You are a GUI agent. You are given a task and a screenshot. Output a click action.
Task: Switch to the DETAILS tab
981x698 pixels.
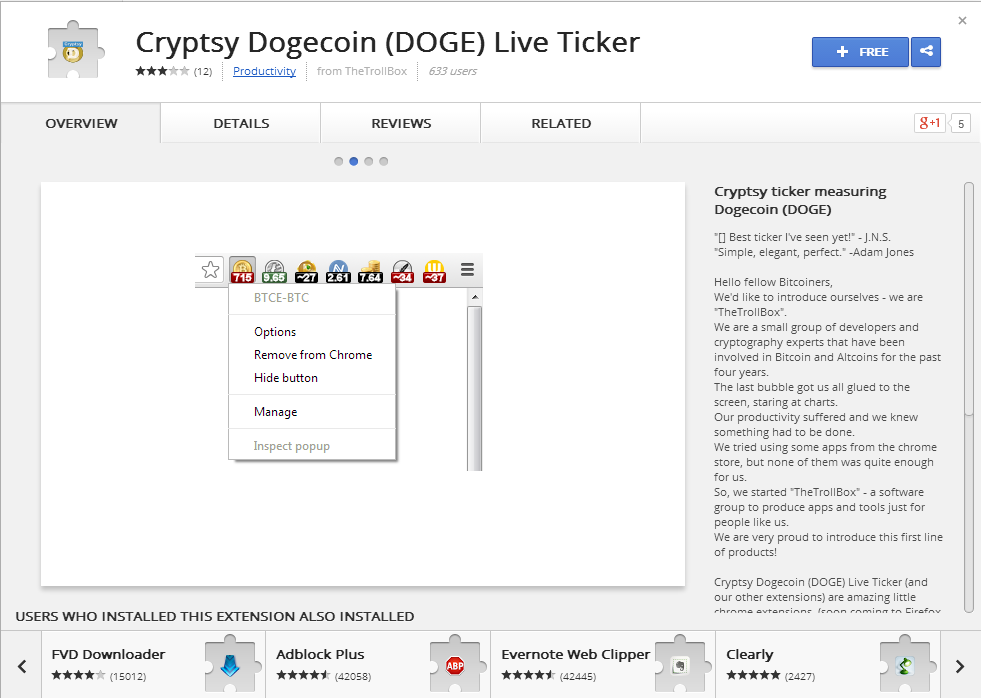(241, 123)
